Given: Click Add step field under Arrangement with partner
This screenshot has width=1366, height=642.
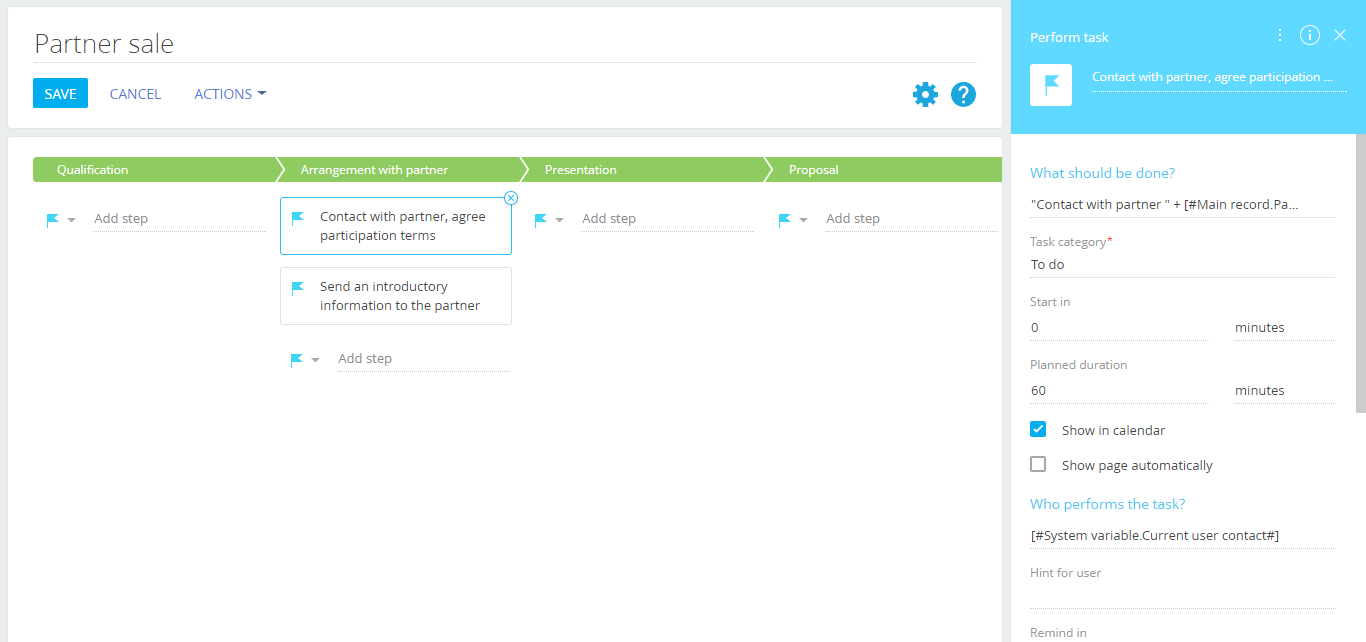Looking at the screenshot, I should click(x=423, y=359).
